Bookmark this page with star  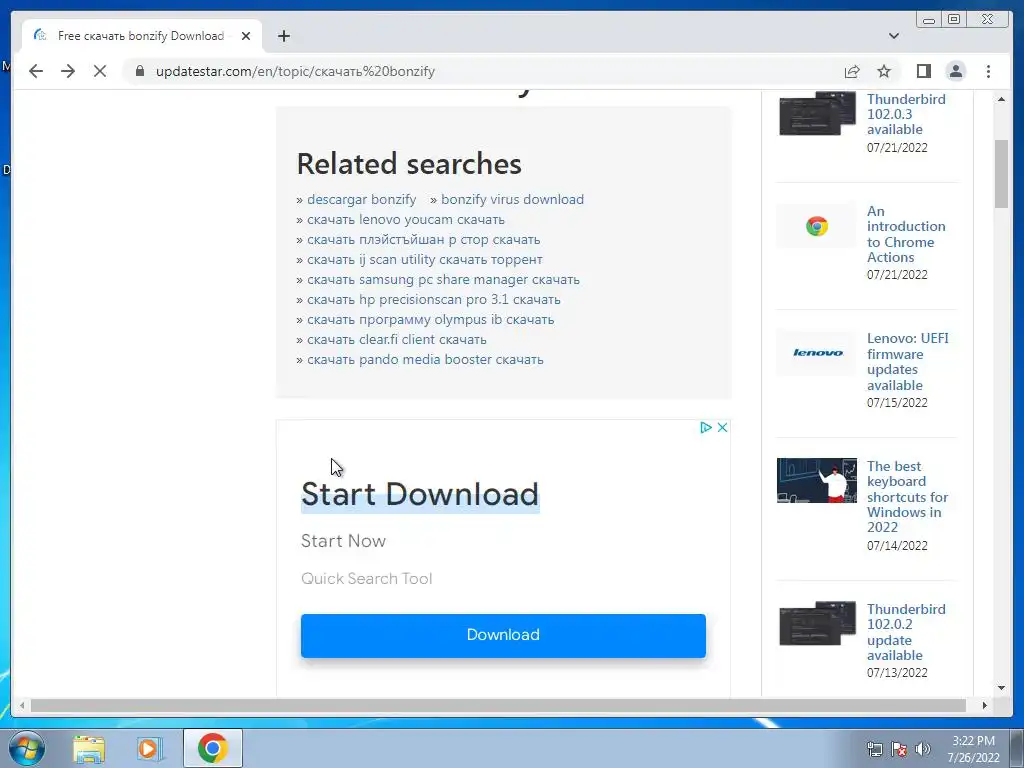884,71
